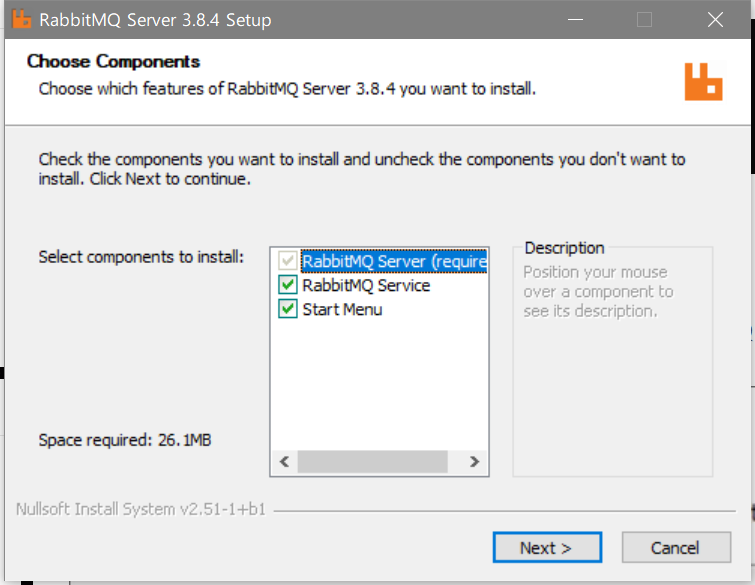
Task: Click the empty area of components list
Action: 379,385
